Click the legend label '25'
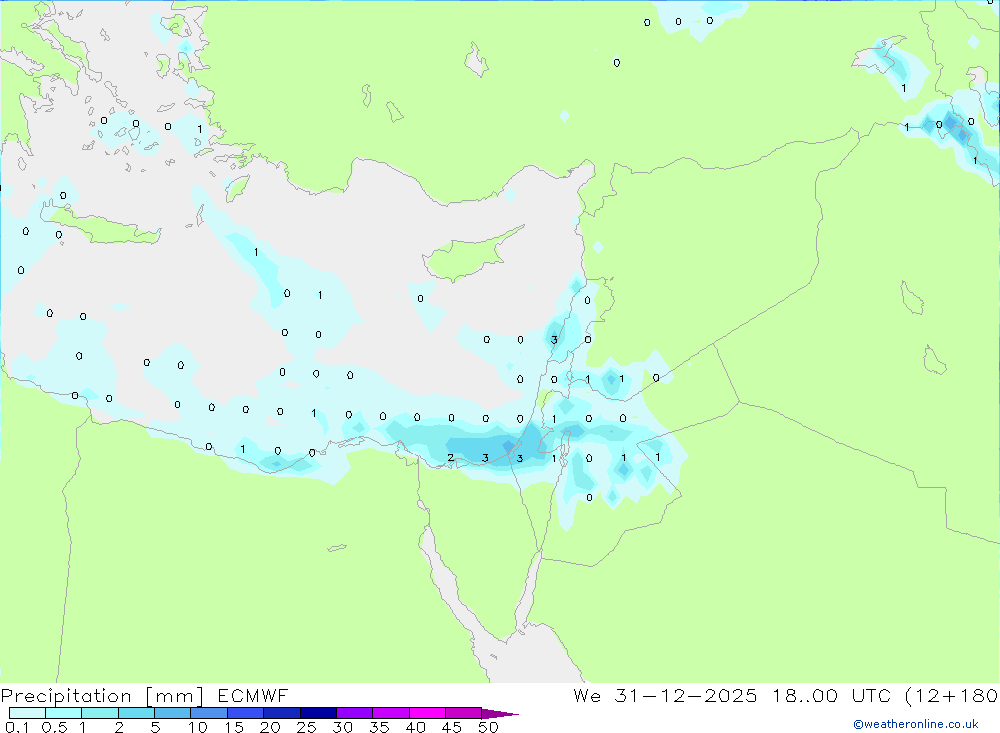Image resolution: width=1000 pixels, height=733 pixels. (x=307, y=727)
